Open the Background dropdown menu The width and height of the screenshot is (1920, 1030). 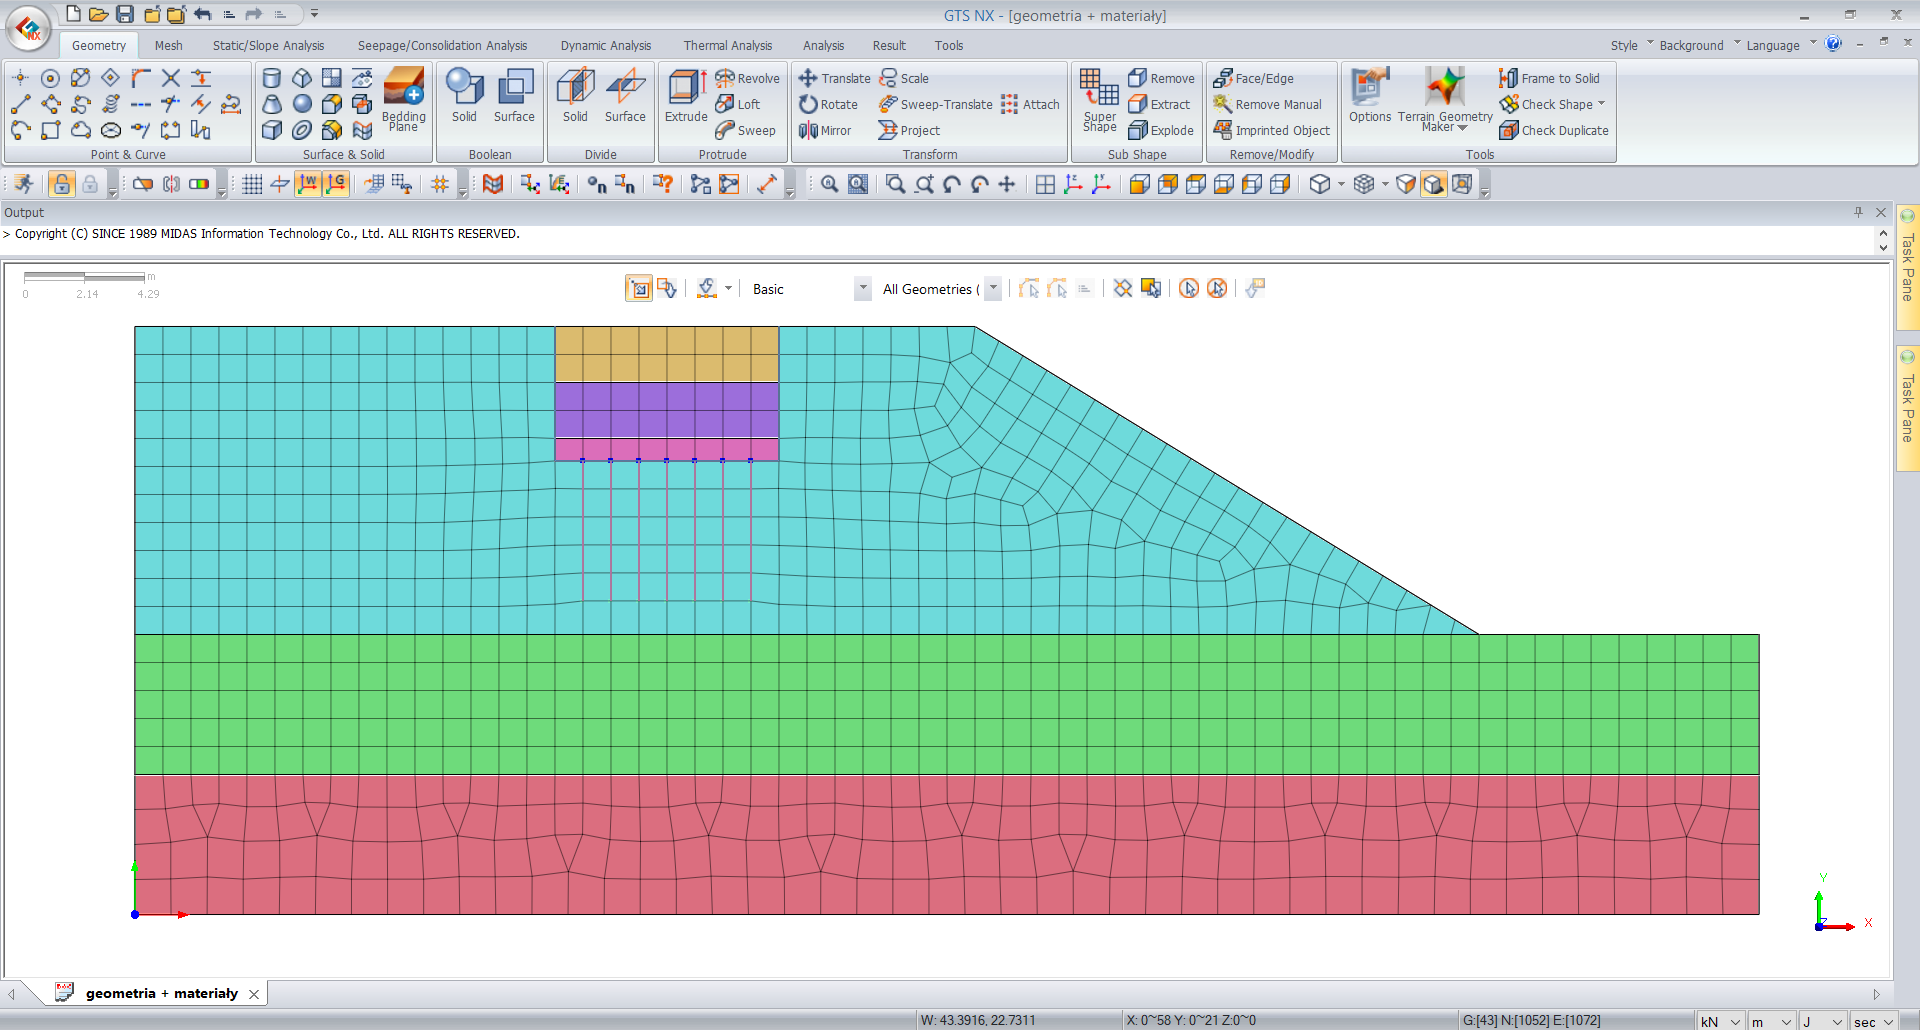[x=1699, y=45]
